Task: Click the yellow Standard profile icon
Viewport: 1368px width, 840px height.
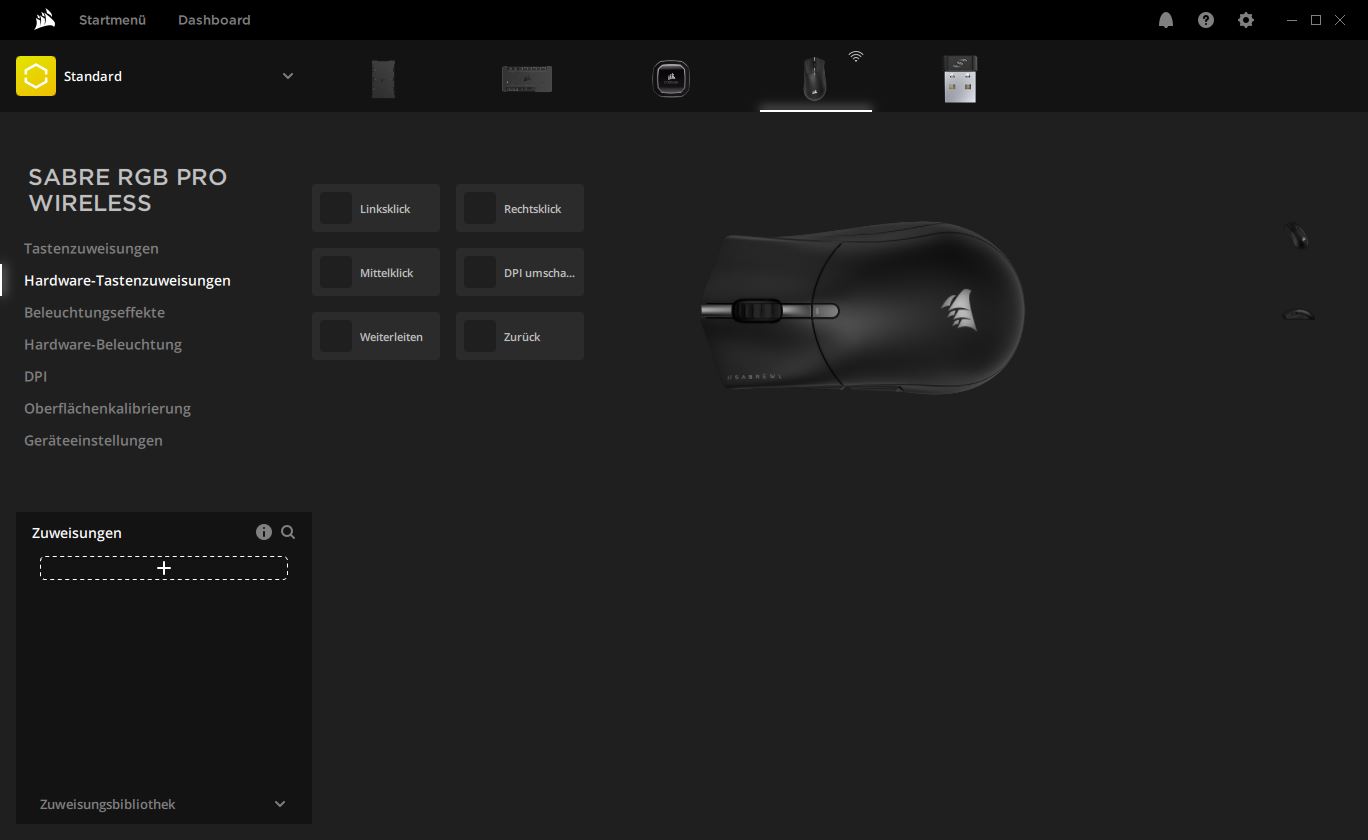Action: [x=36, y=76]
